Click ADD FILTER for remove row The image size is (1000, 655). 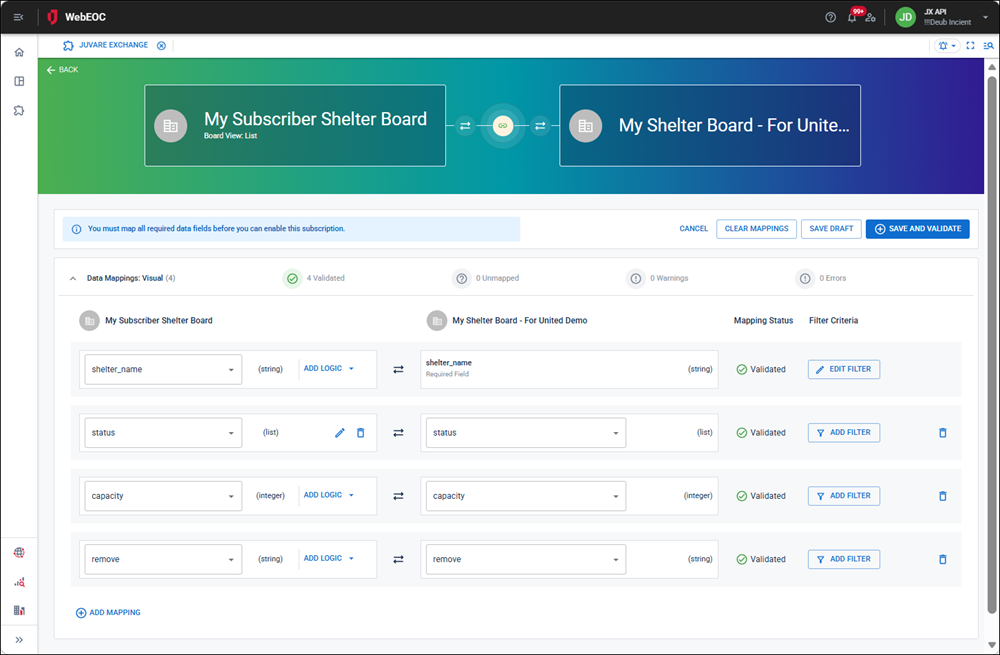[844, 559]
